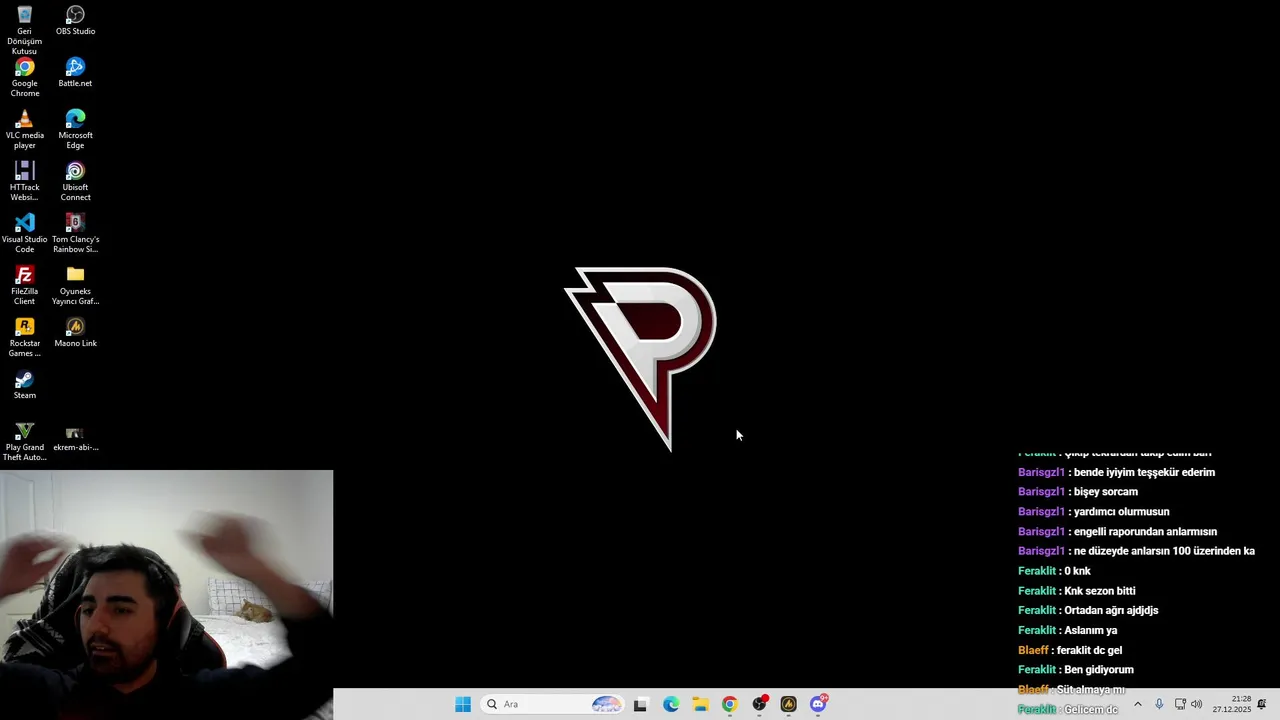The image size is (1280, 720).
Task: Select Rockstar Games Launcher icon
Action: tap(24, 338)
